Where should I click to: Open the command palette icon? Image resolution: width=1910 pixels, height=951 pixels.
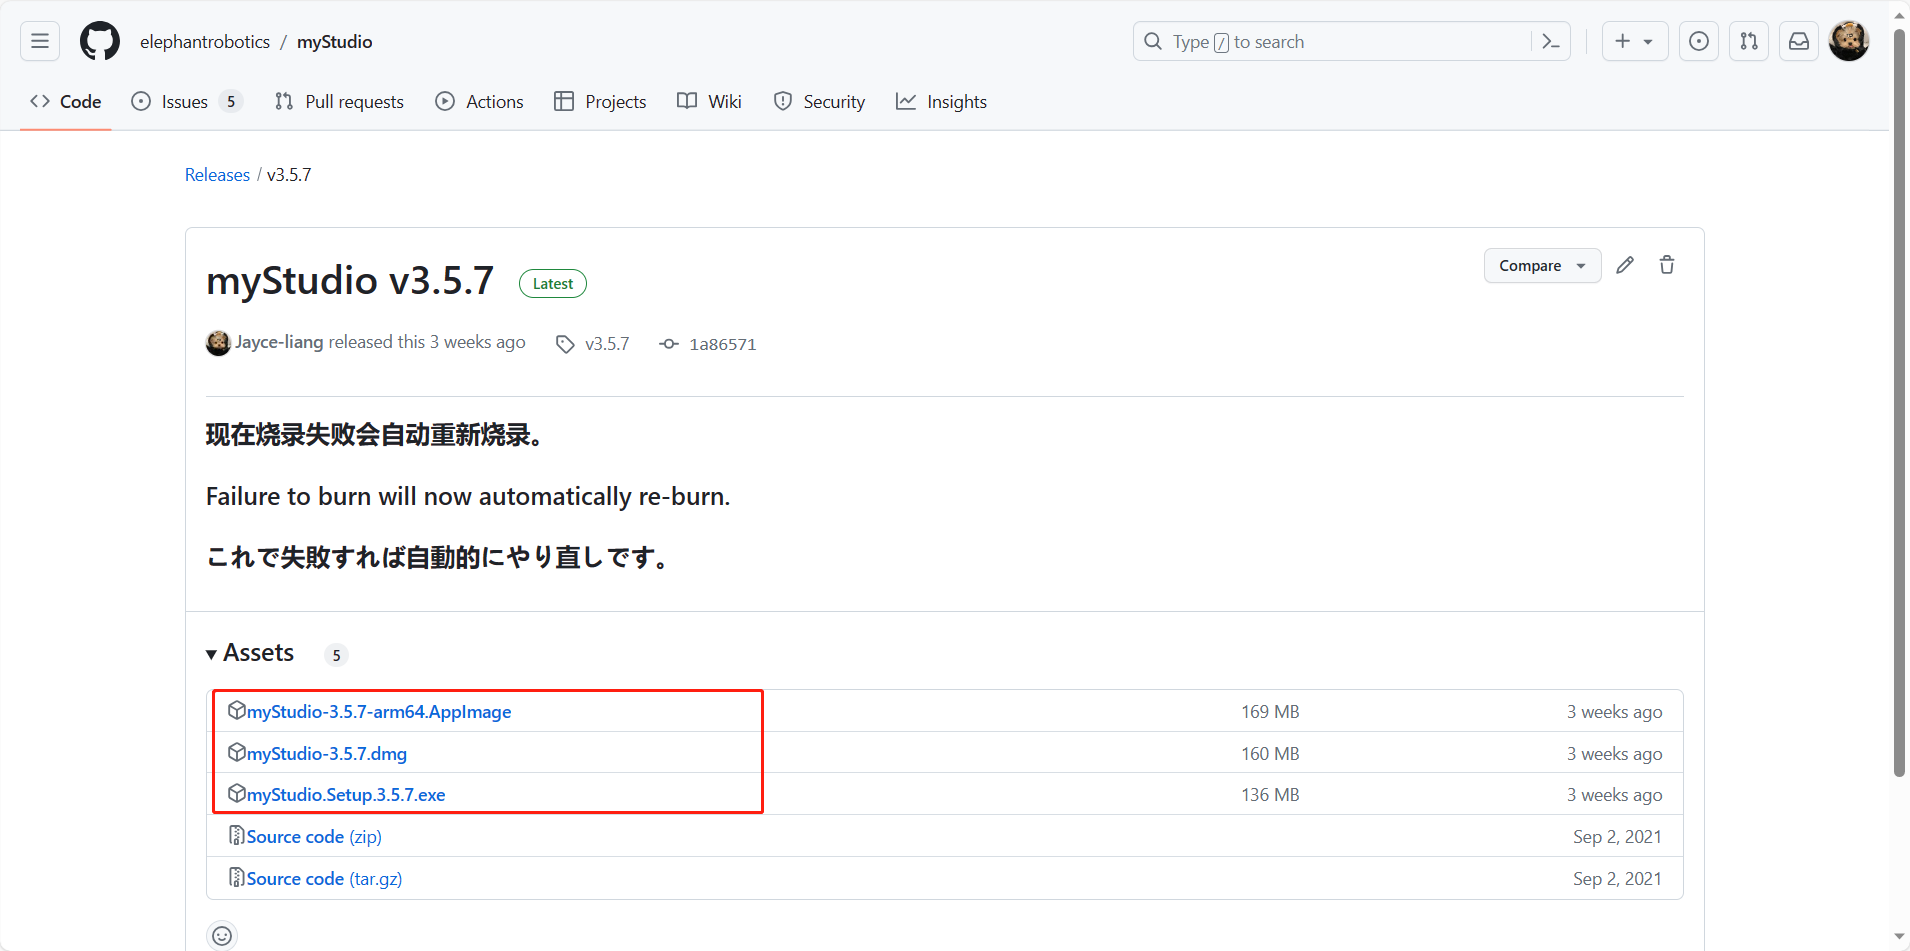tap(1551, 41)
